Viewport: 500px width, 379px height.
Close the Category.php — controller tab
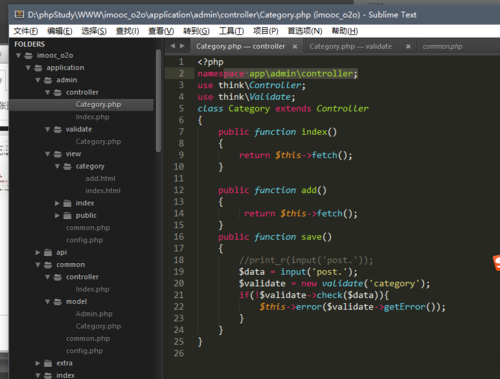[295, 47]
